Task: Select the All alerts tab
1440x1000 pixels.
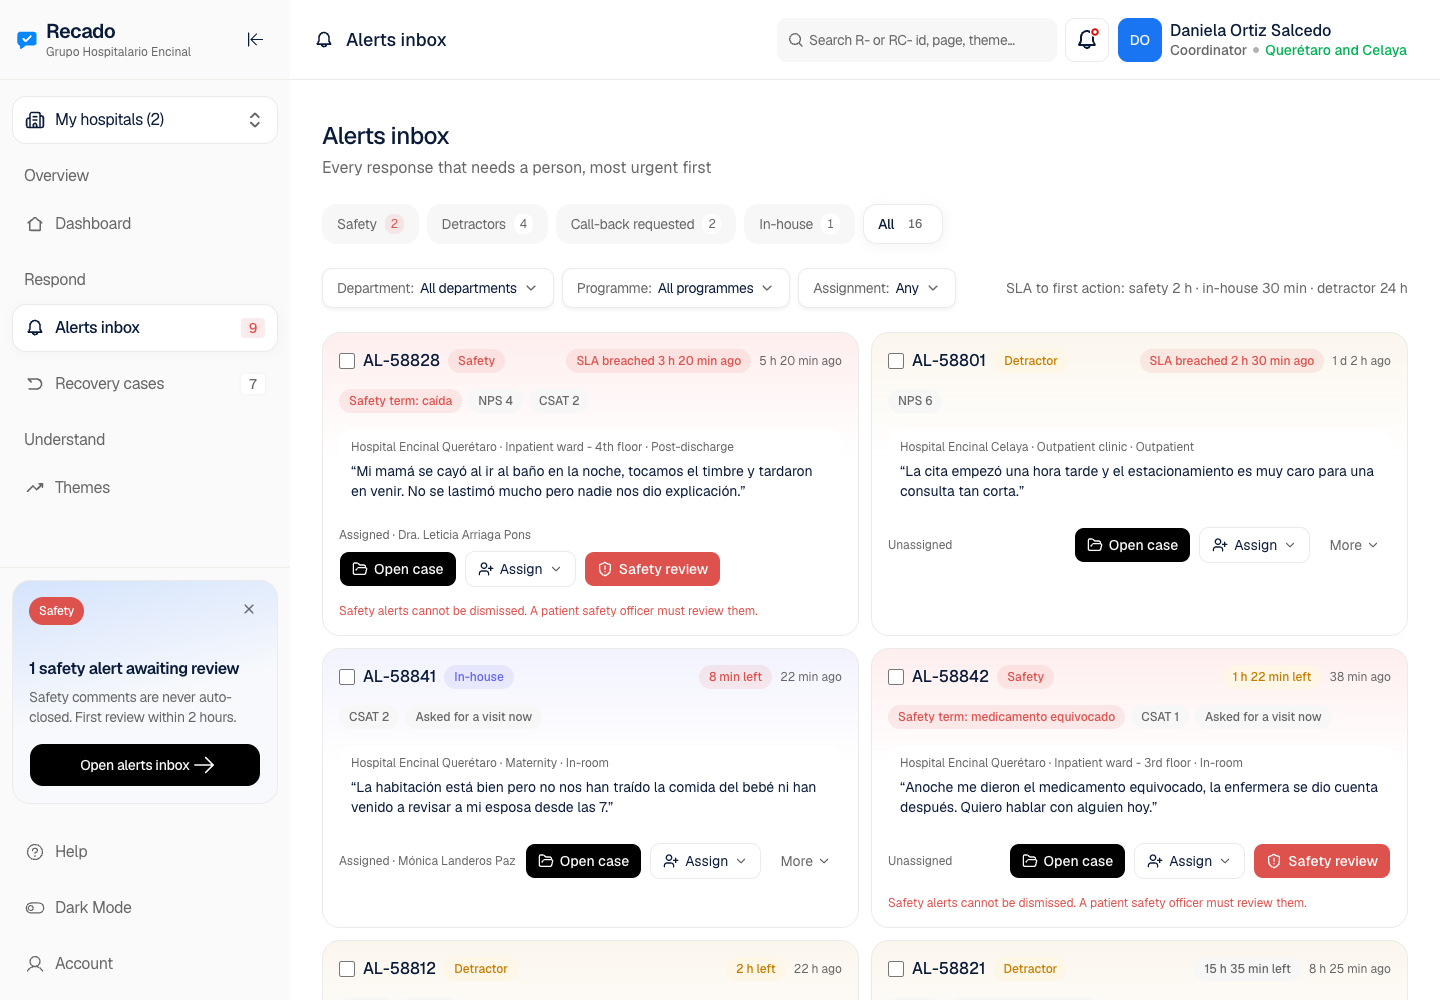Action: (x=902, y=224)
